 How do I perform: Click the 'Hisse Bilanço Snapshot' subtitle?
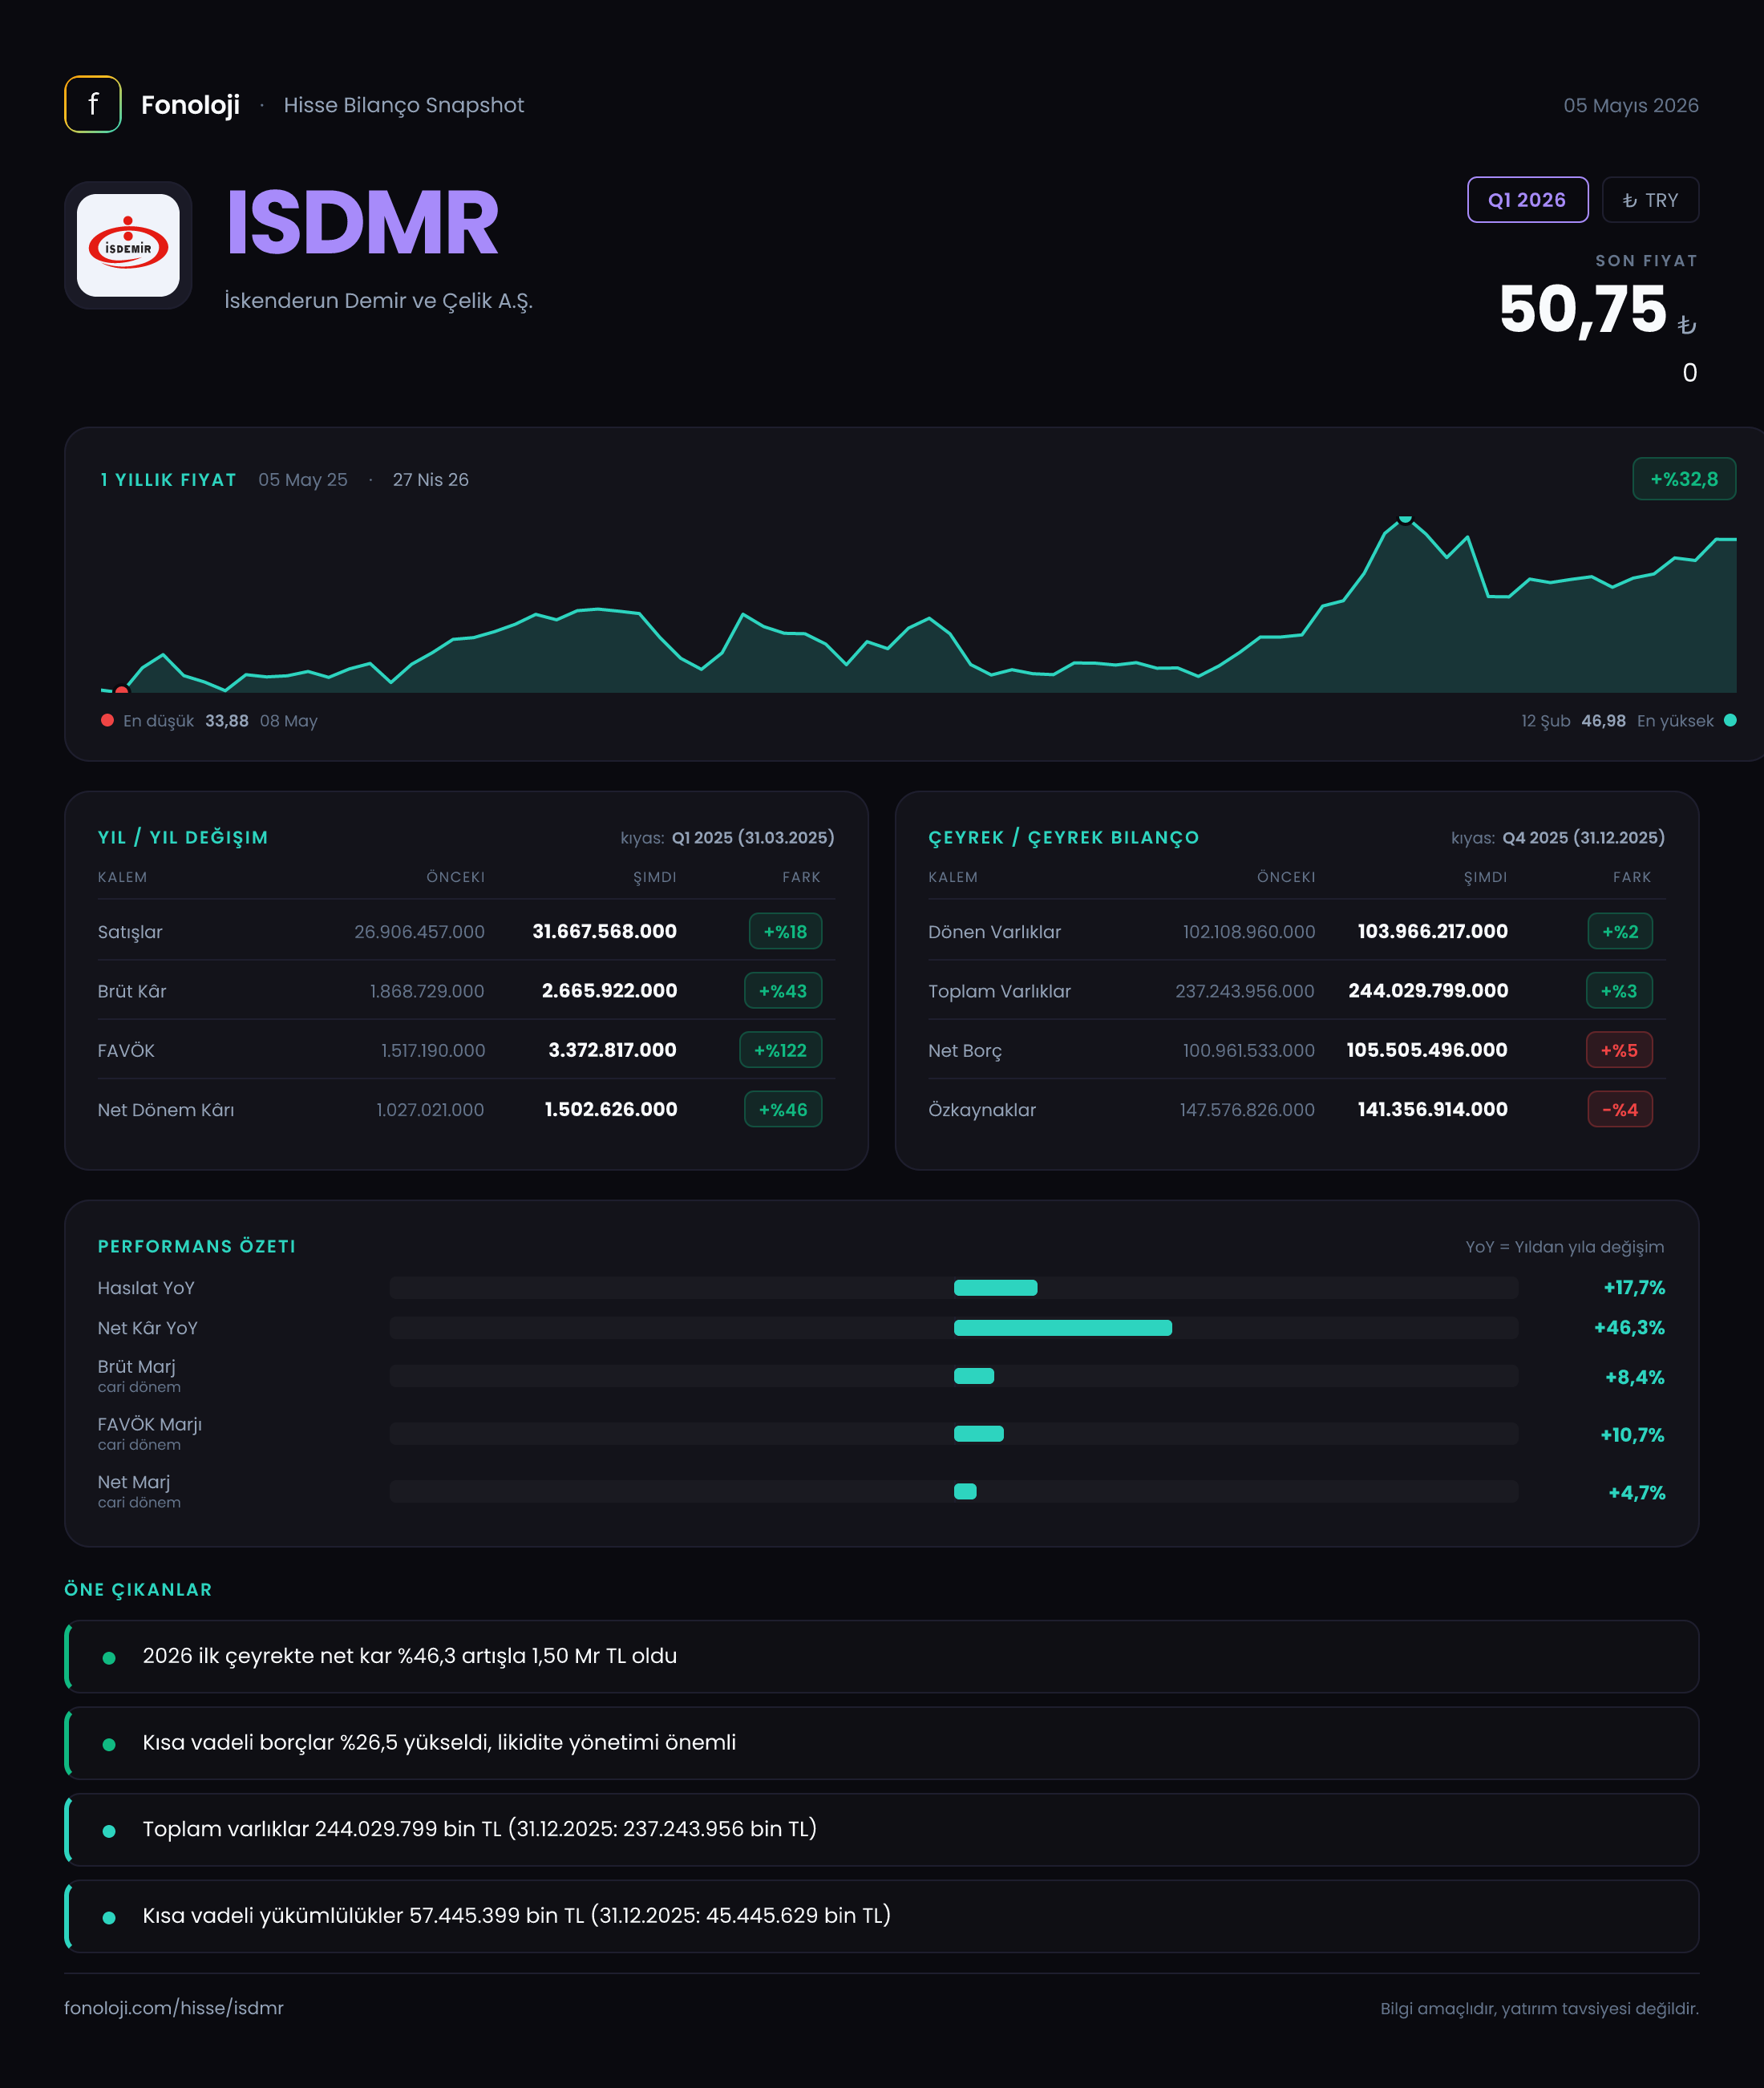coord(404,105)
